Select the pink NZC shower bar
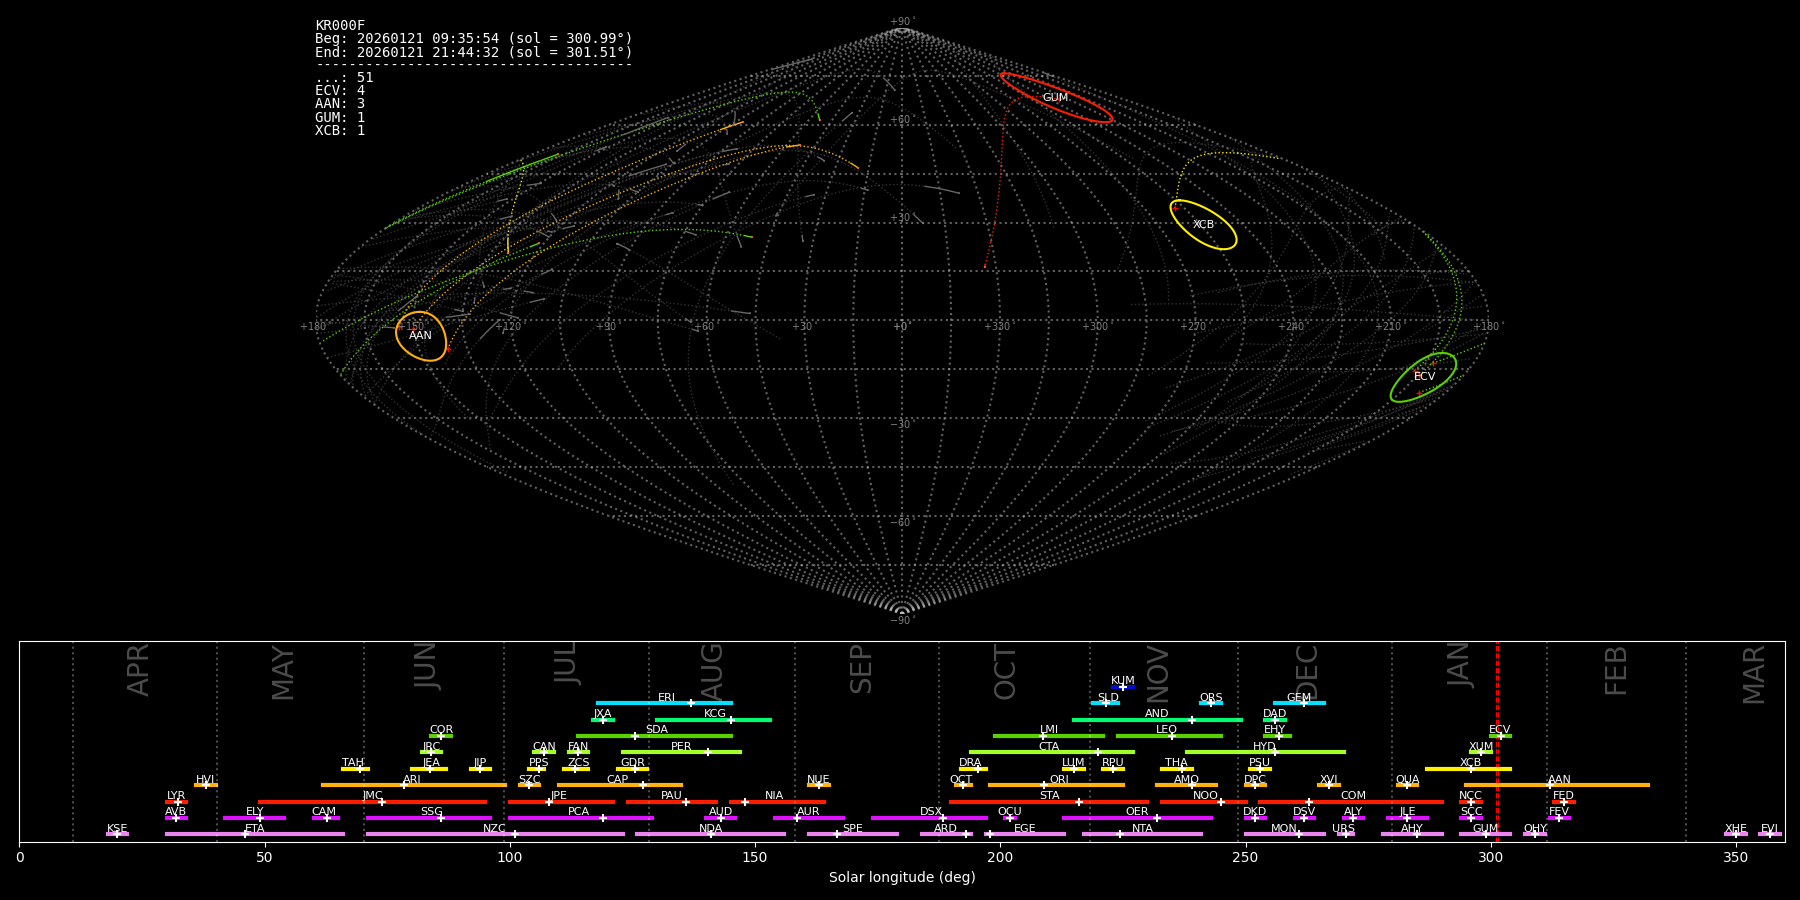This screenshot has height=900, width=1800. 495,834
